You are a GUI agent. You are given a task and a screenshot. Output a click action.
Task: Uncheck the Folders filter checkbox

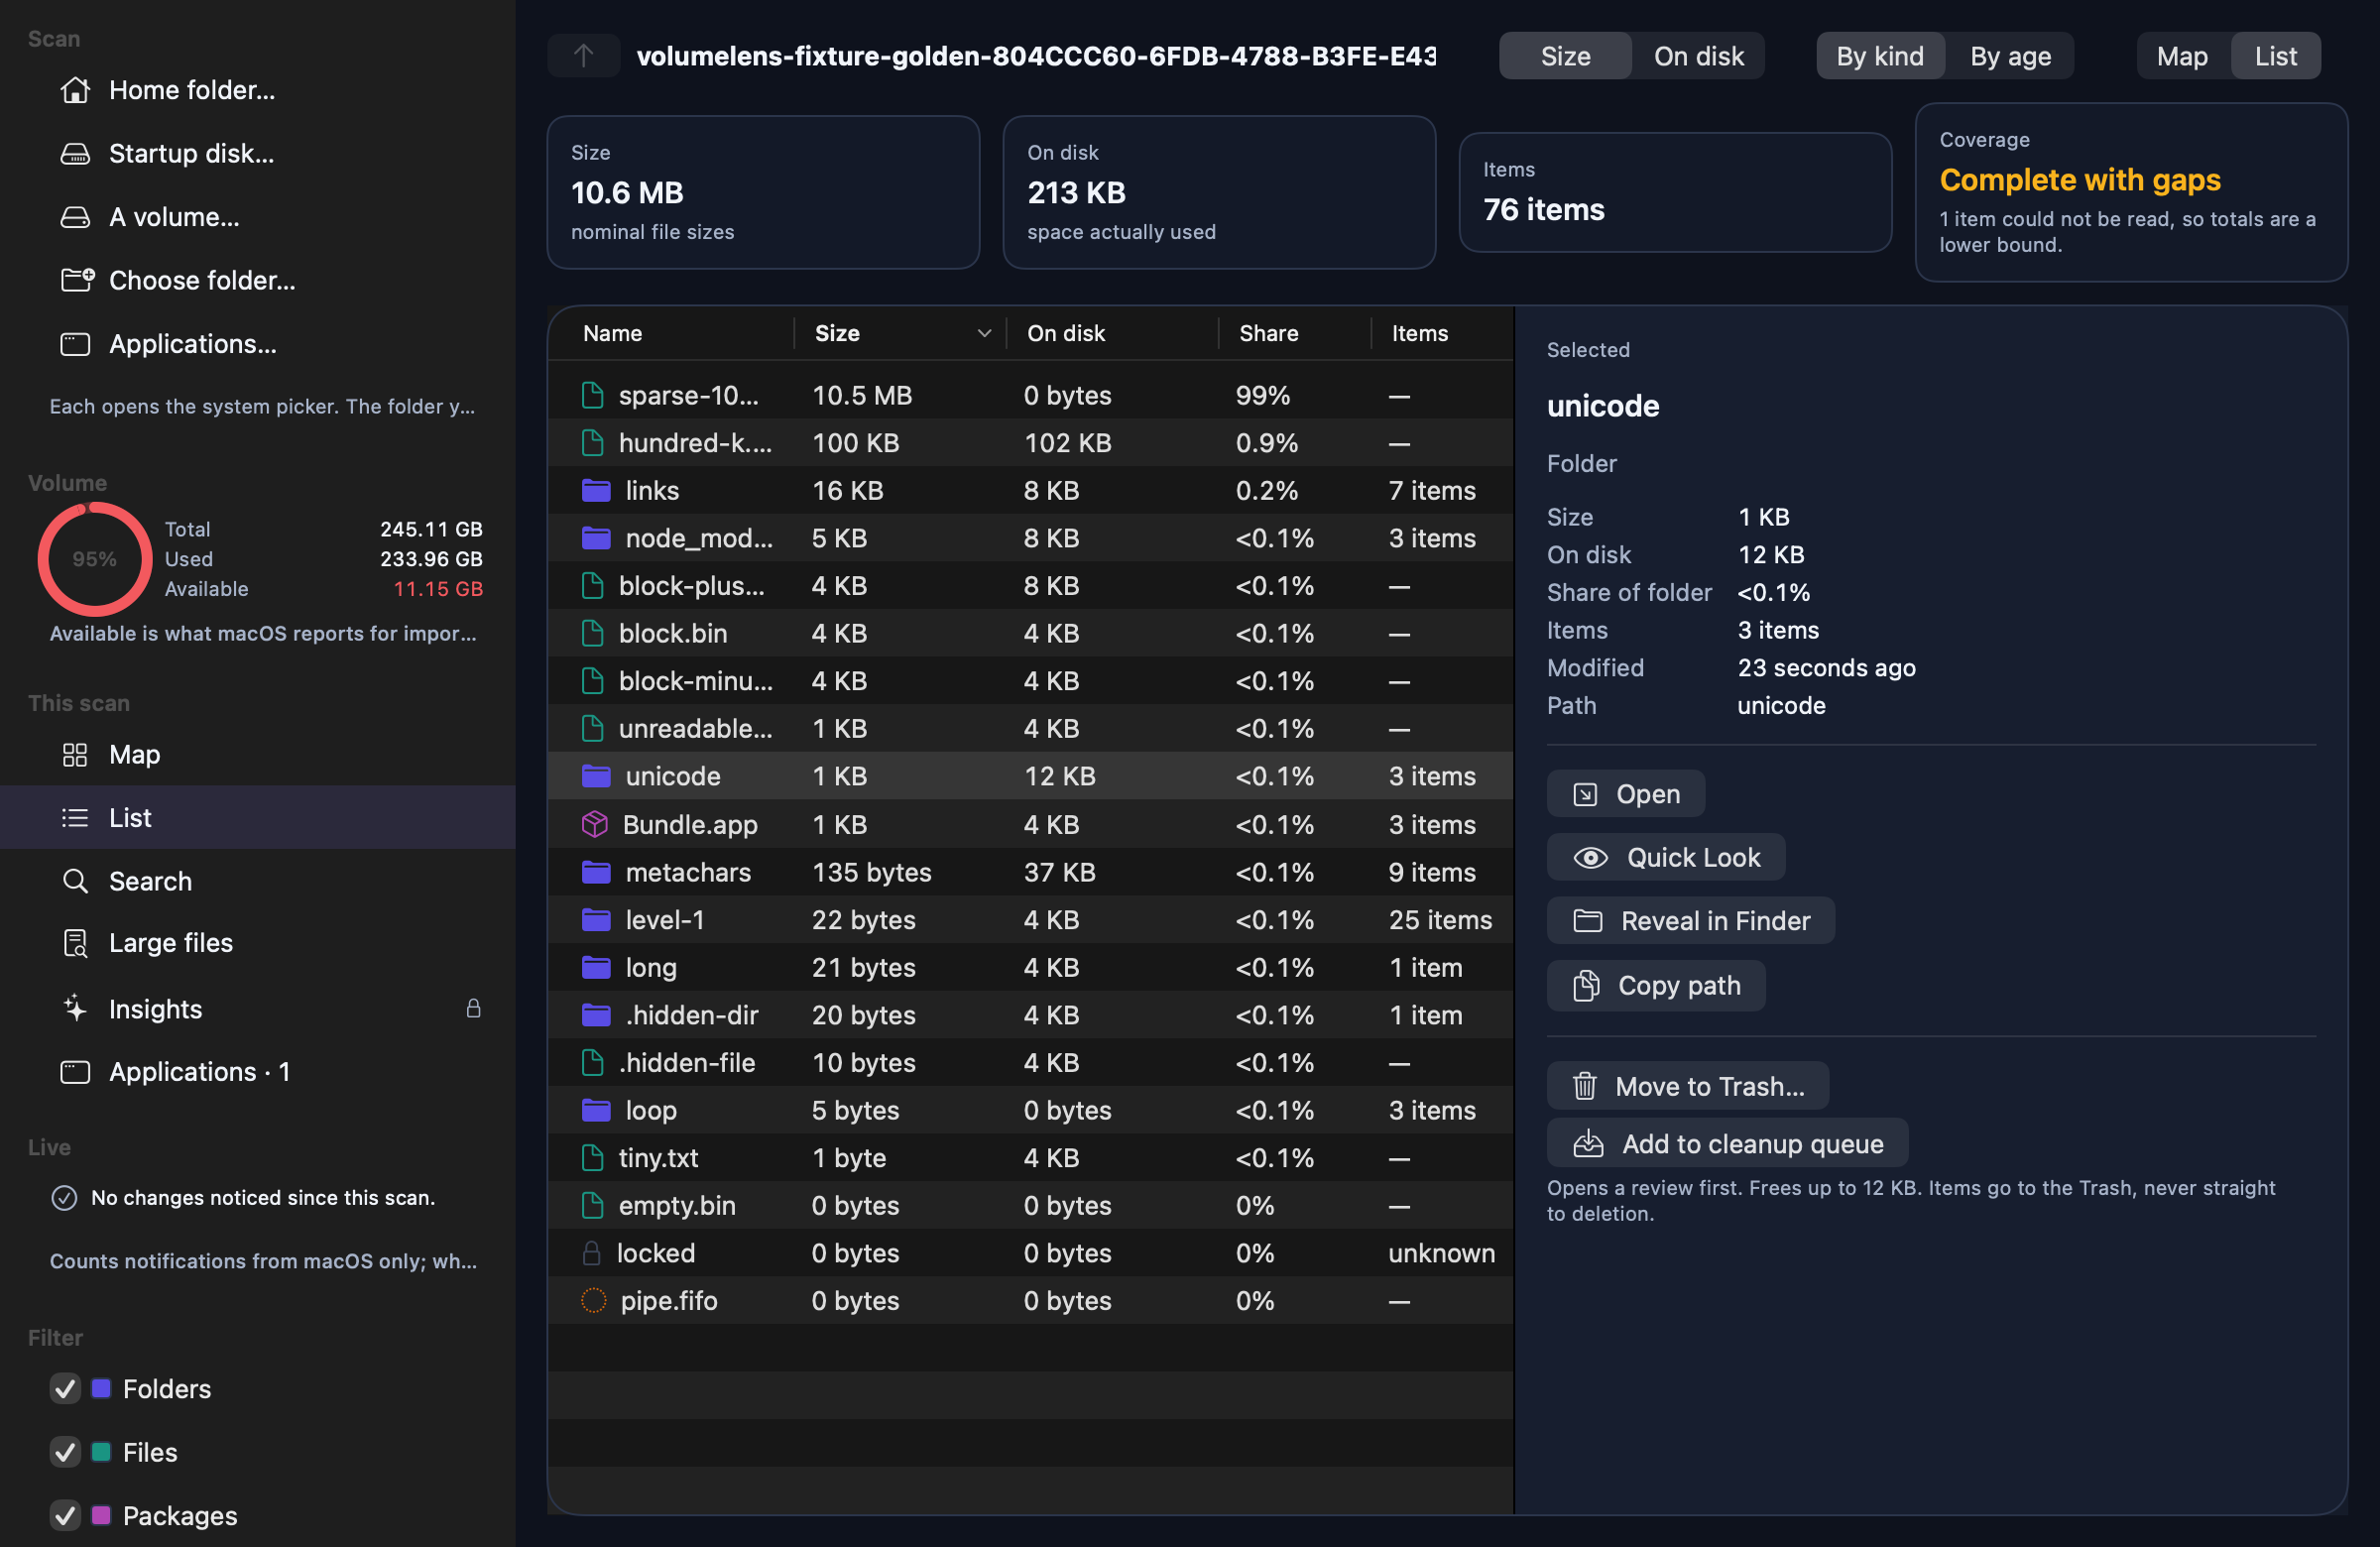click(65, 1388)
